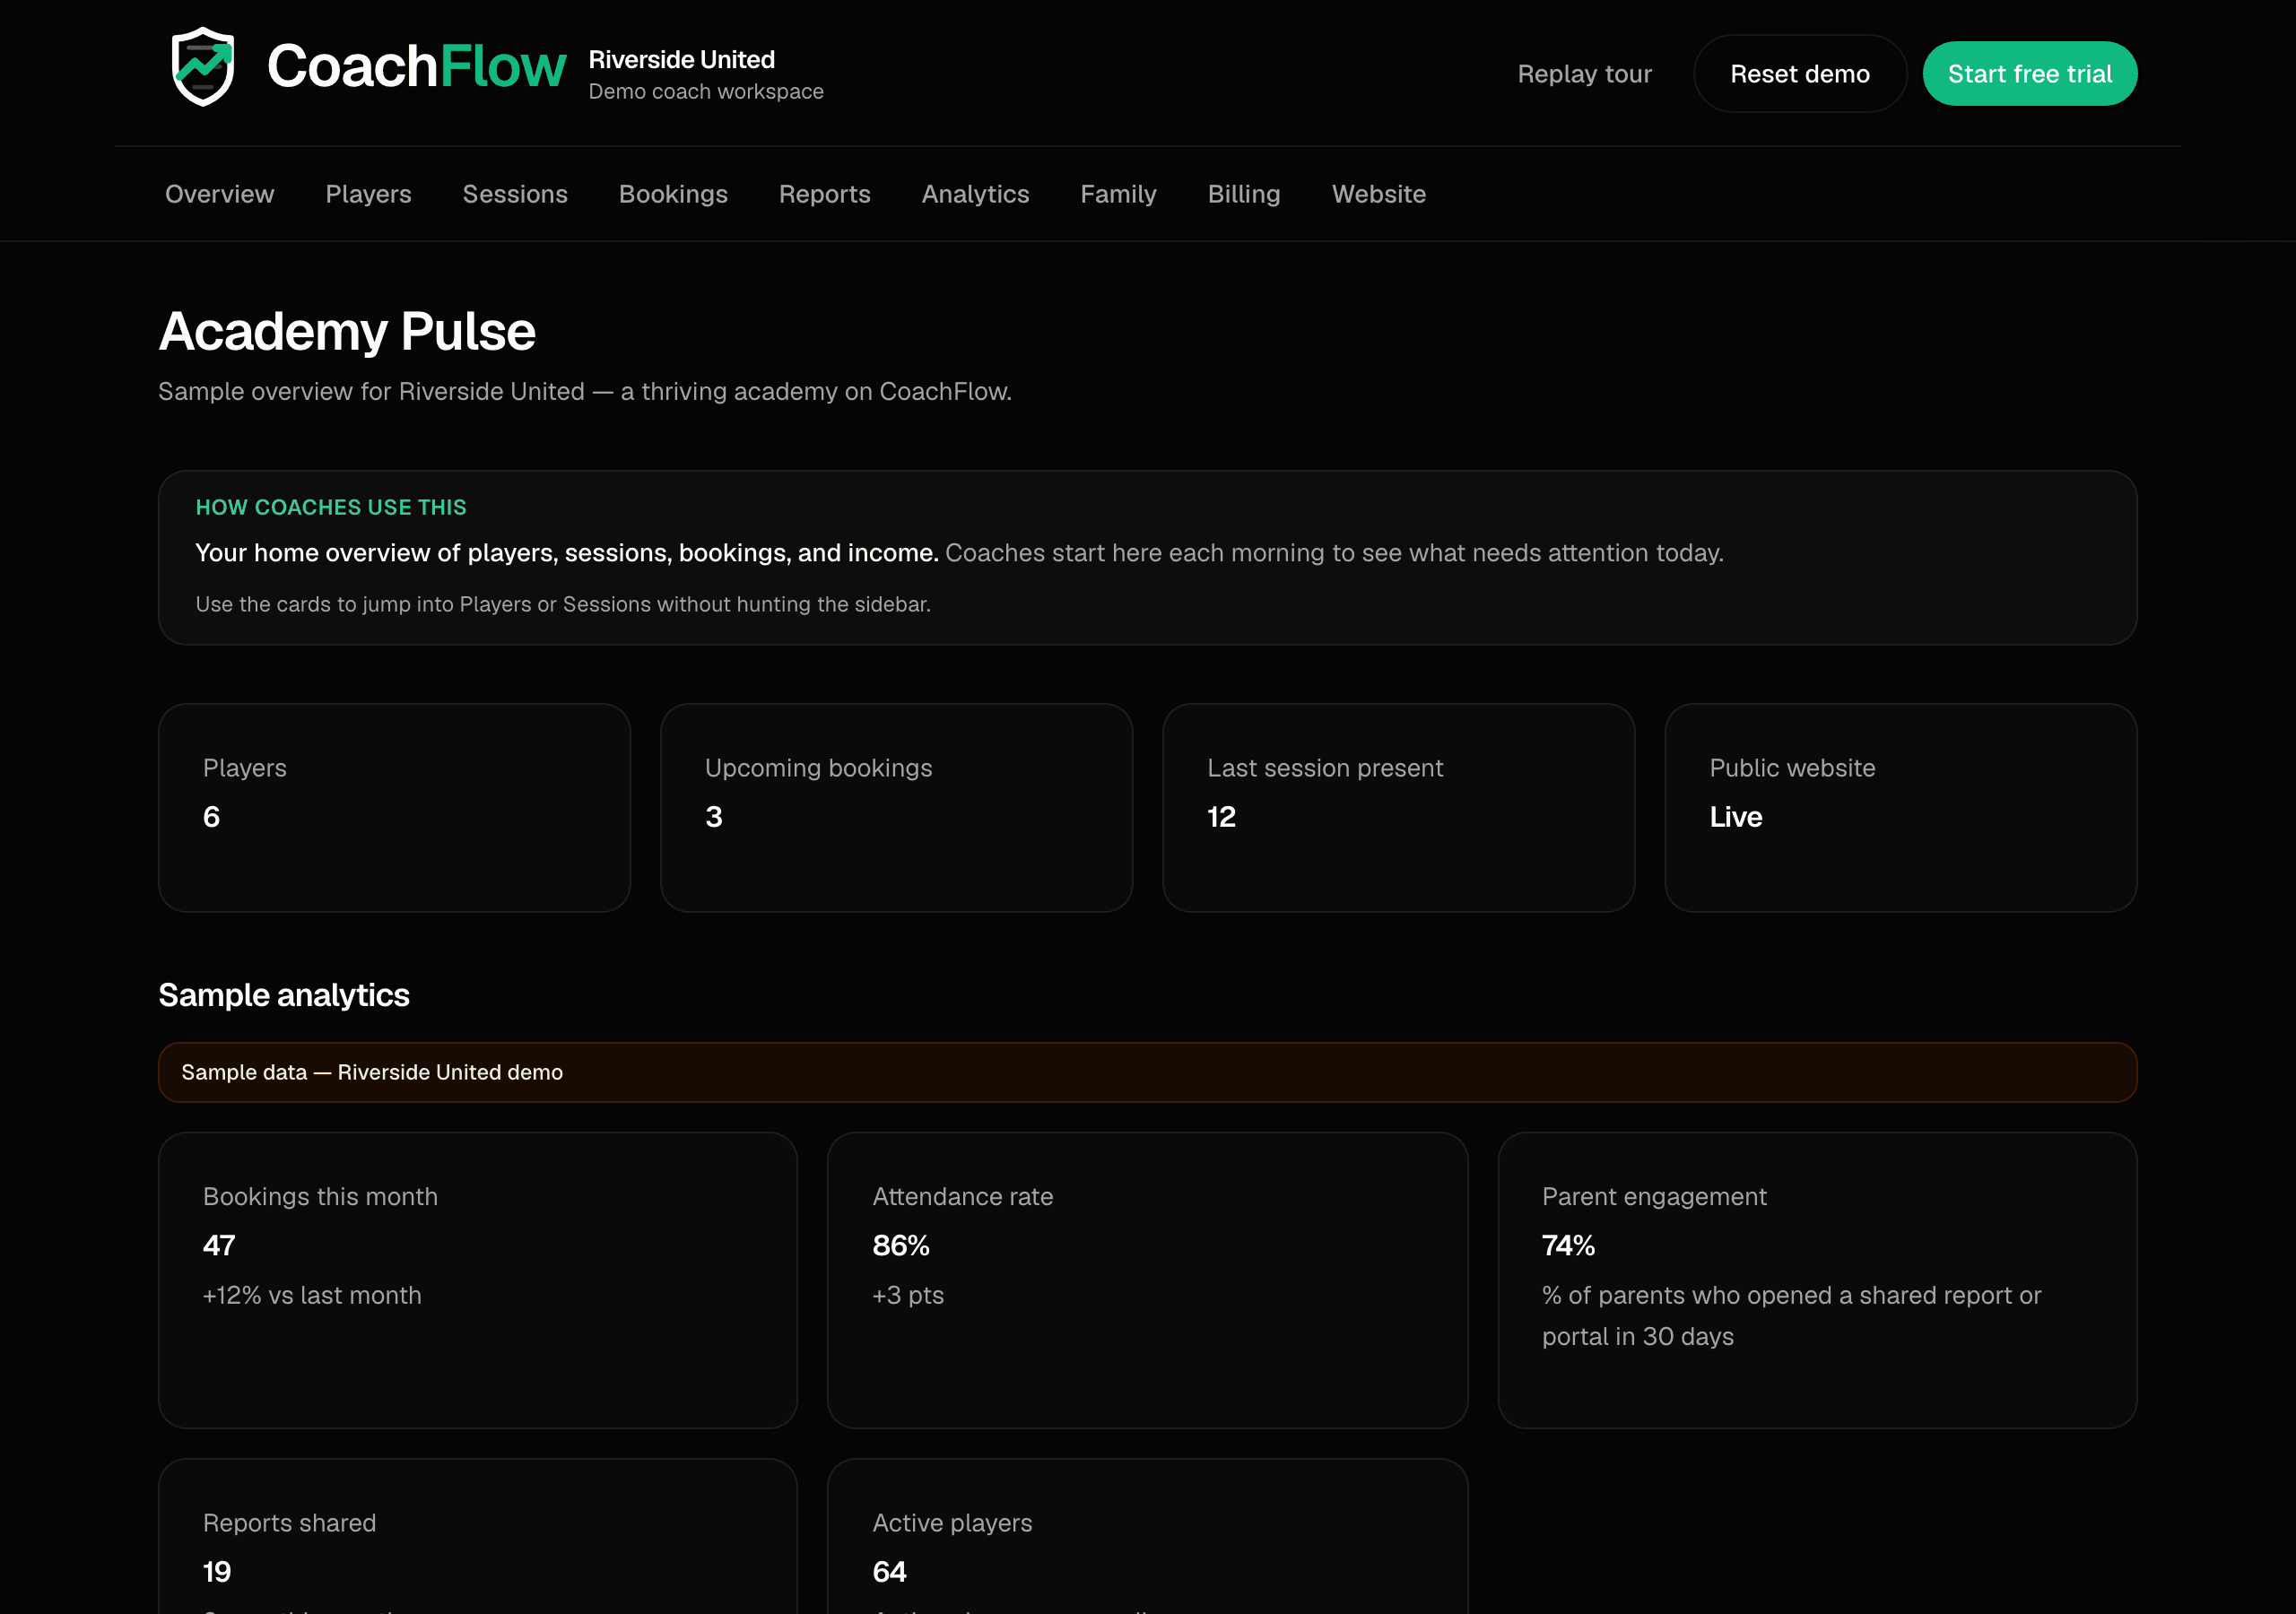Image resolution: width=2296 pixels, height=1614 pixels.
Task: Select the Reports shared card
Action: coord(478,1536)
